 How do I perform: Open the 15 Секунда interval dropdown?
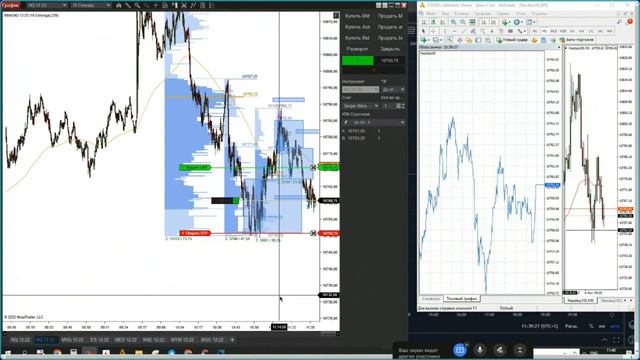point(91,5)
